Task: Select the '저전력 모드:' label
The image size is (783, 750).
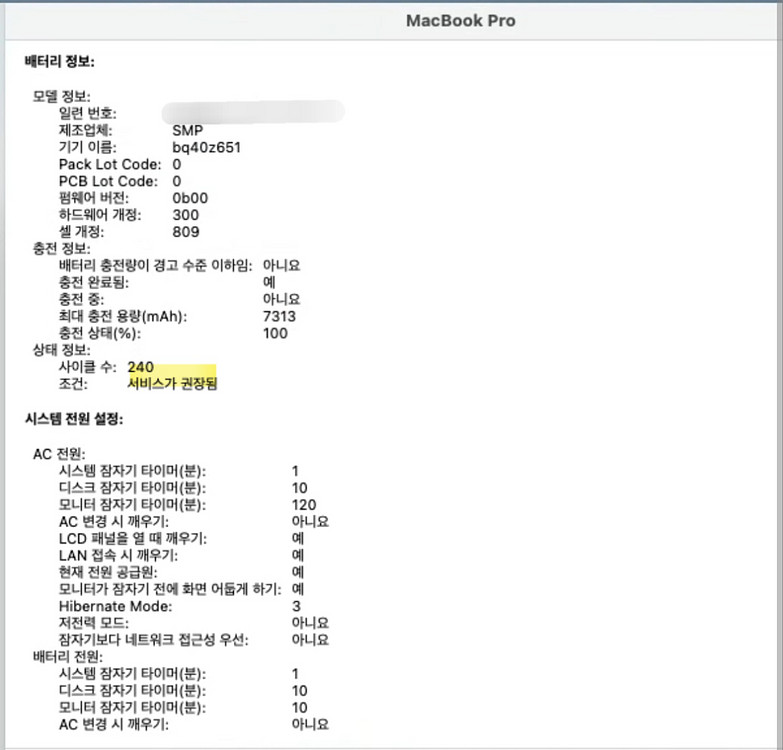Action: [94, 623]
